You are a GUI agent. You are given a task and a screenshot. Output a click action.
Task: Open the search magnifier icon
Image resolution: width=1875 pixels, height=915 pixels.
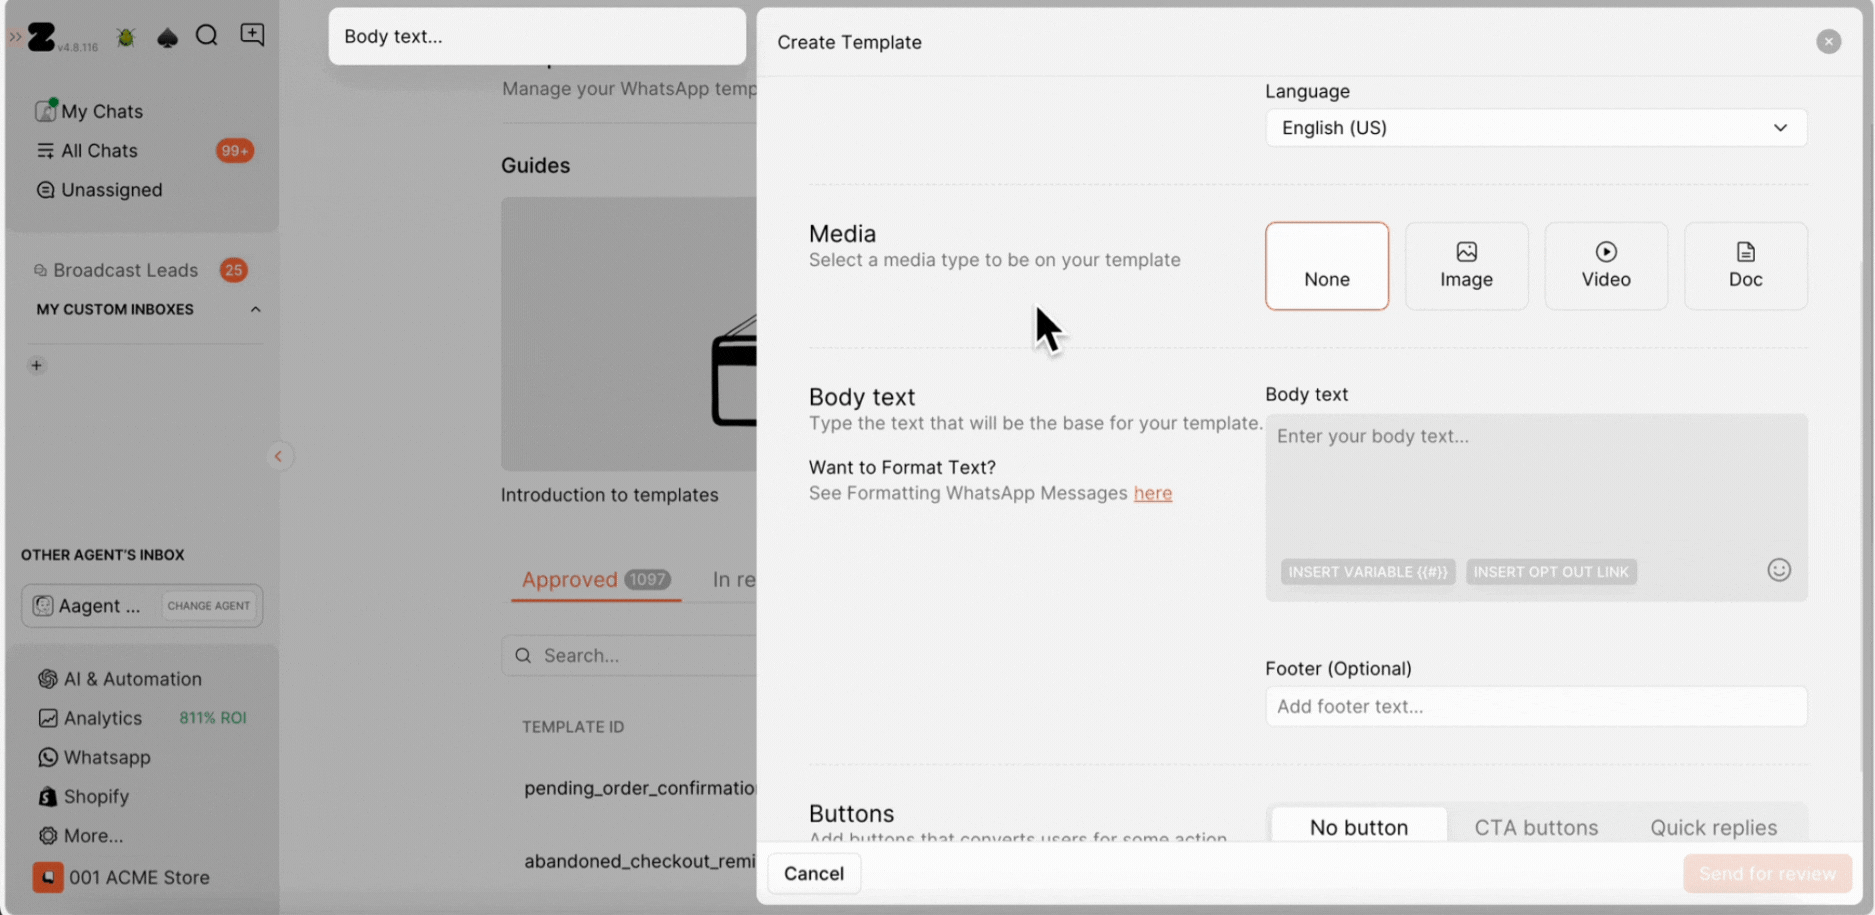207,36
